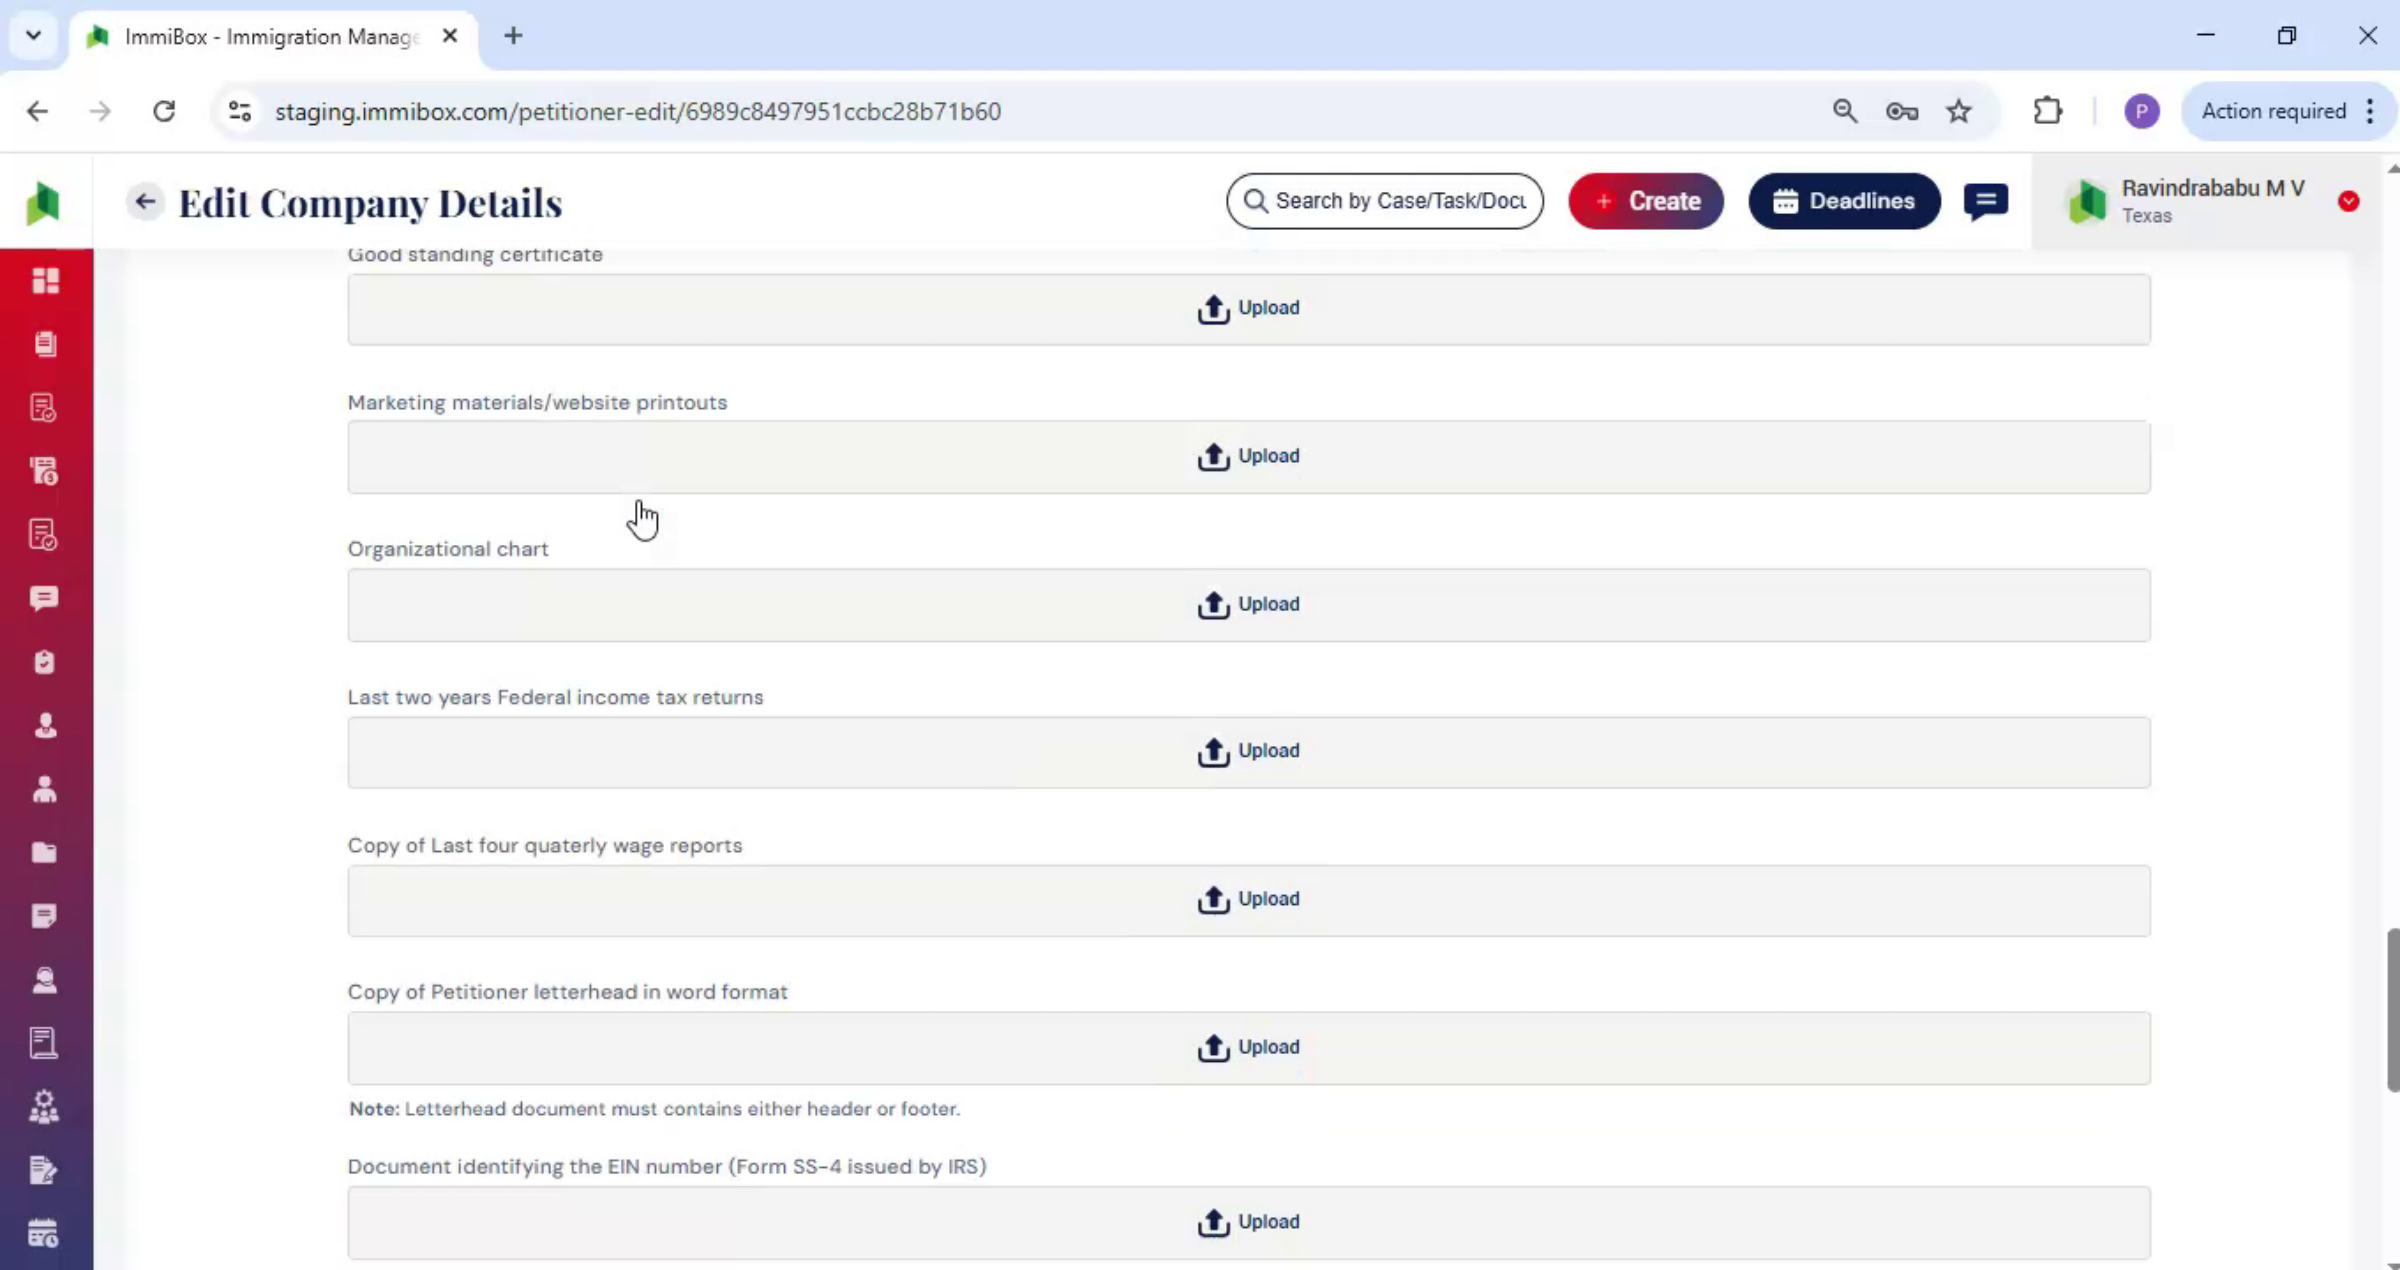Screen dimensions: 2400x1270
Task: Open the Deadlines button
Action: [x=1844, y=201]
